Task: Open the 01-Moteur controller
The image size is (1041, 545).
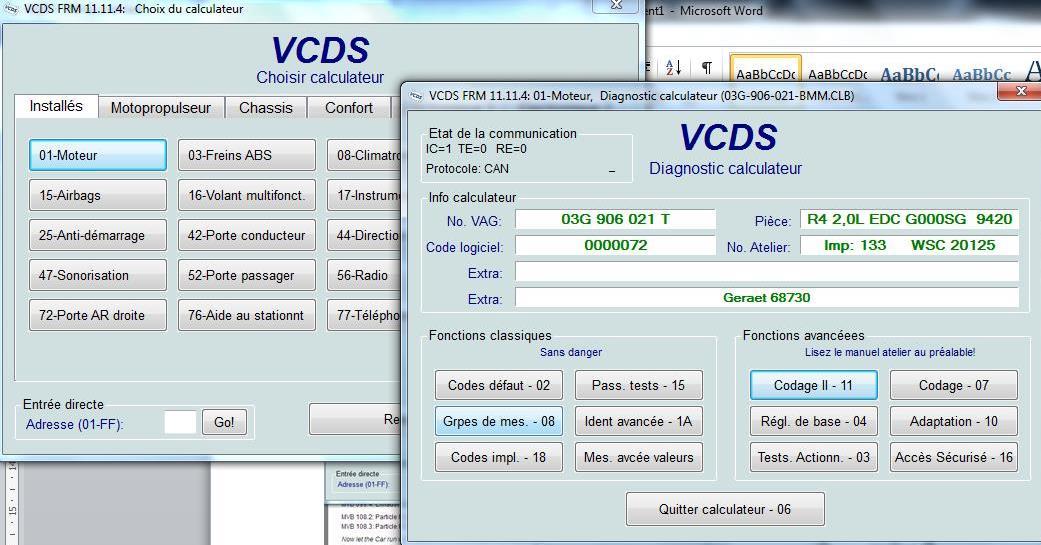Action: point(98,155)
